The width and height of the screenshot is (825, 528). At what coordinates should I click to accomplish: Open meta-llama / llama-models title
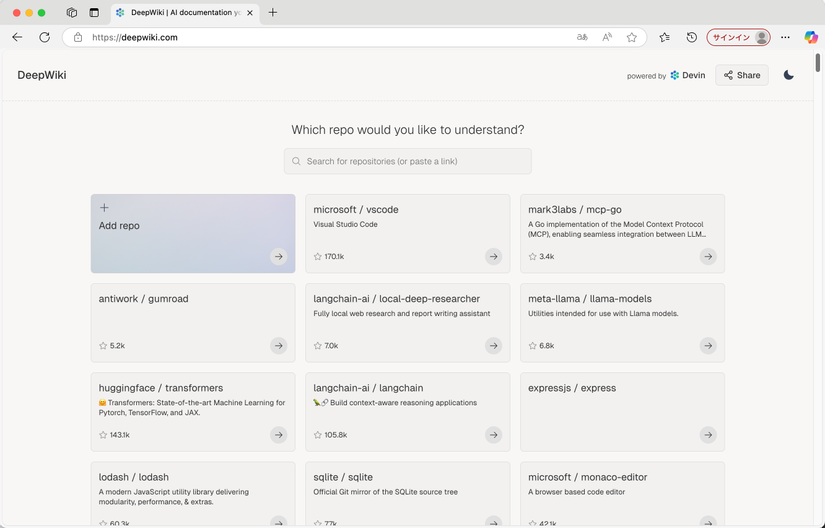(x=590, y=299)
